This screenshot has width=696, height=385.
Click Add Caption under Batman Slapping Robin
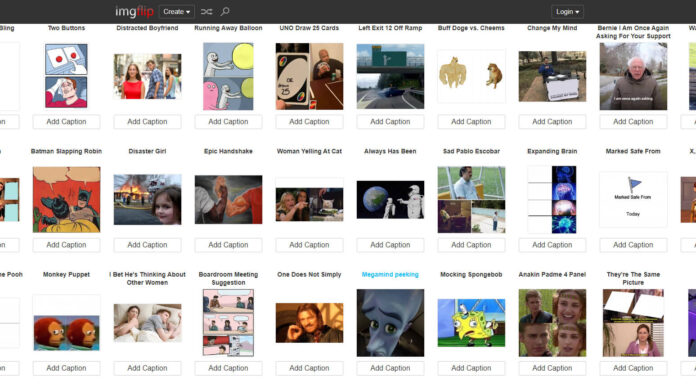click(66, 245)
